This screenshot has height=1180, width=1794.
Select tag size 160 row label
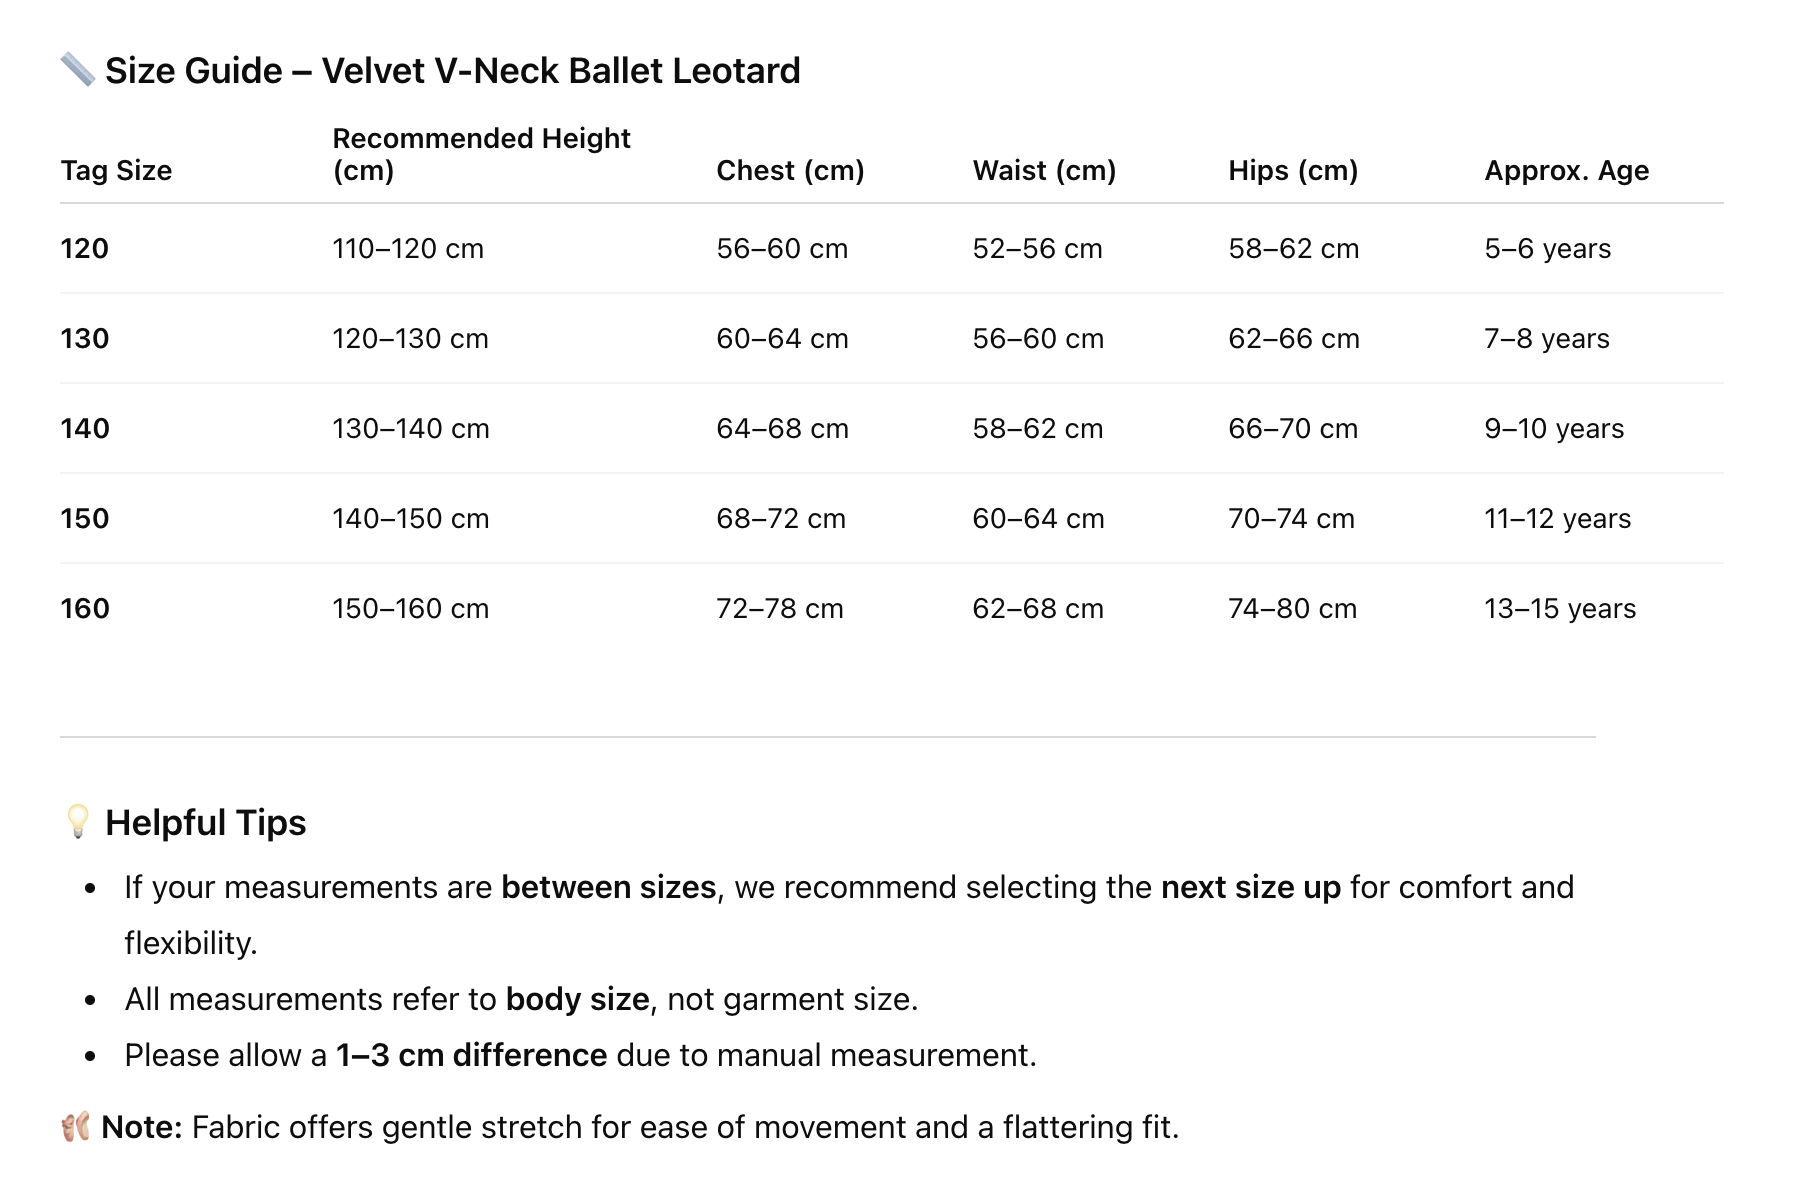[x=85, y=609]
